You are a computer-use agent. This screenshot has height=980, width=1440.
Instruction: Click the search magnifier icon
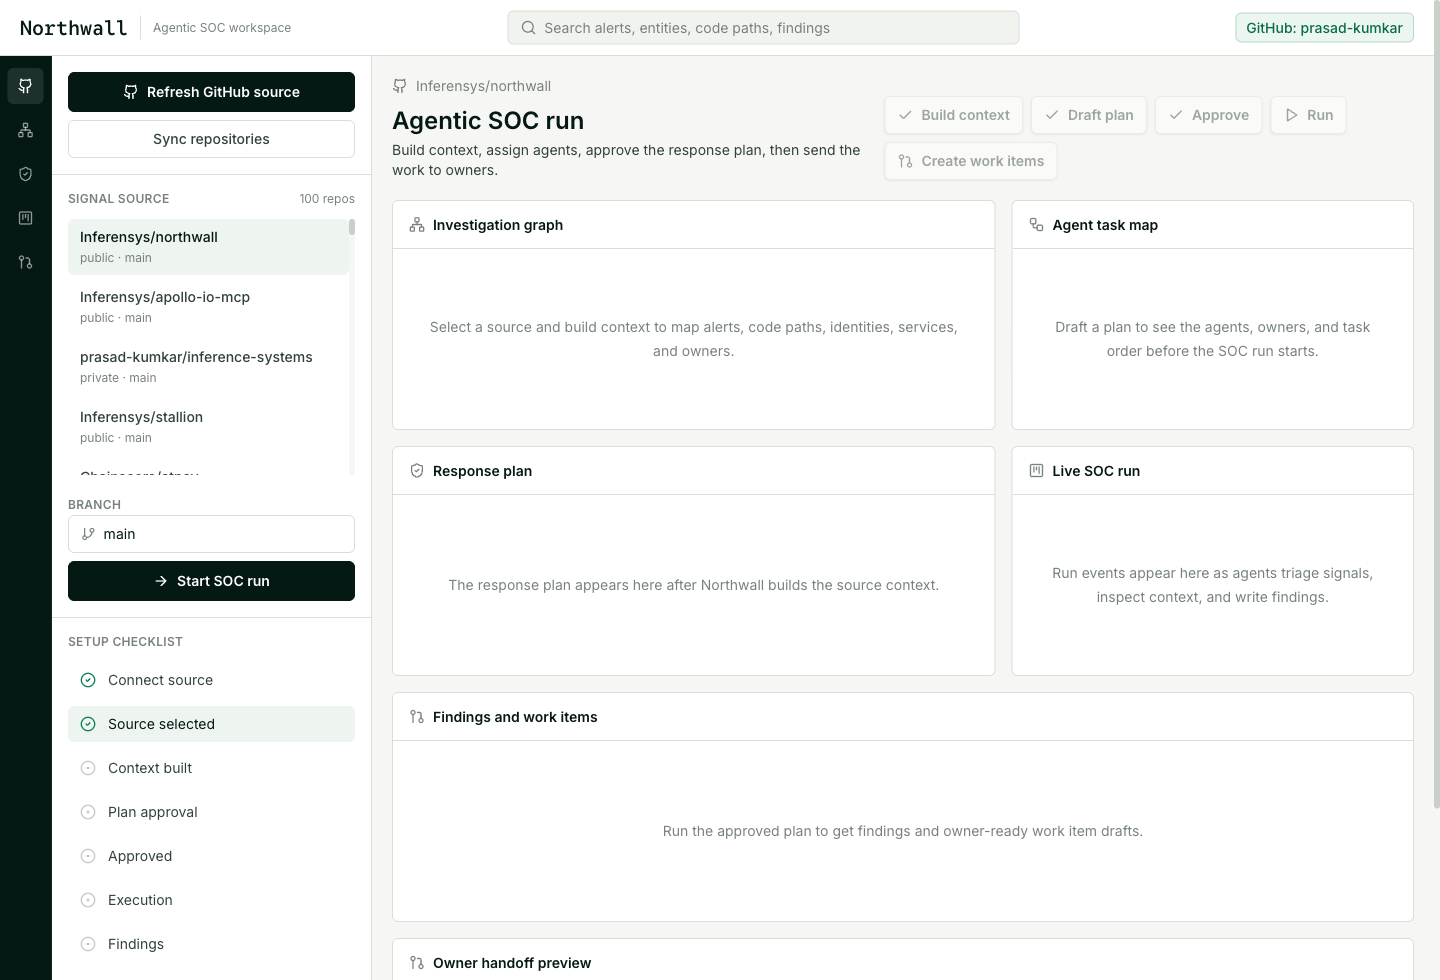tap(528, 28)
